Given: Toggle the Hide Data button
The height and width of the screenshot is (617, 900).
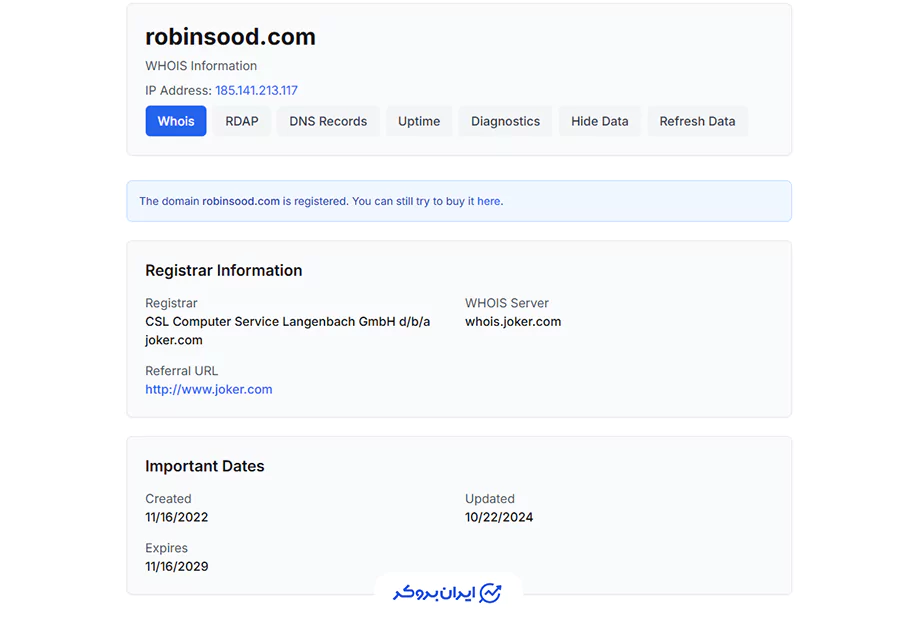Looking at the screenshot, I should (600, 121).
